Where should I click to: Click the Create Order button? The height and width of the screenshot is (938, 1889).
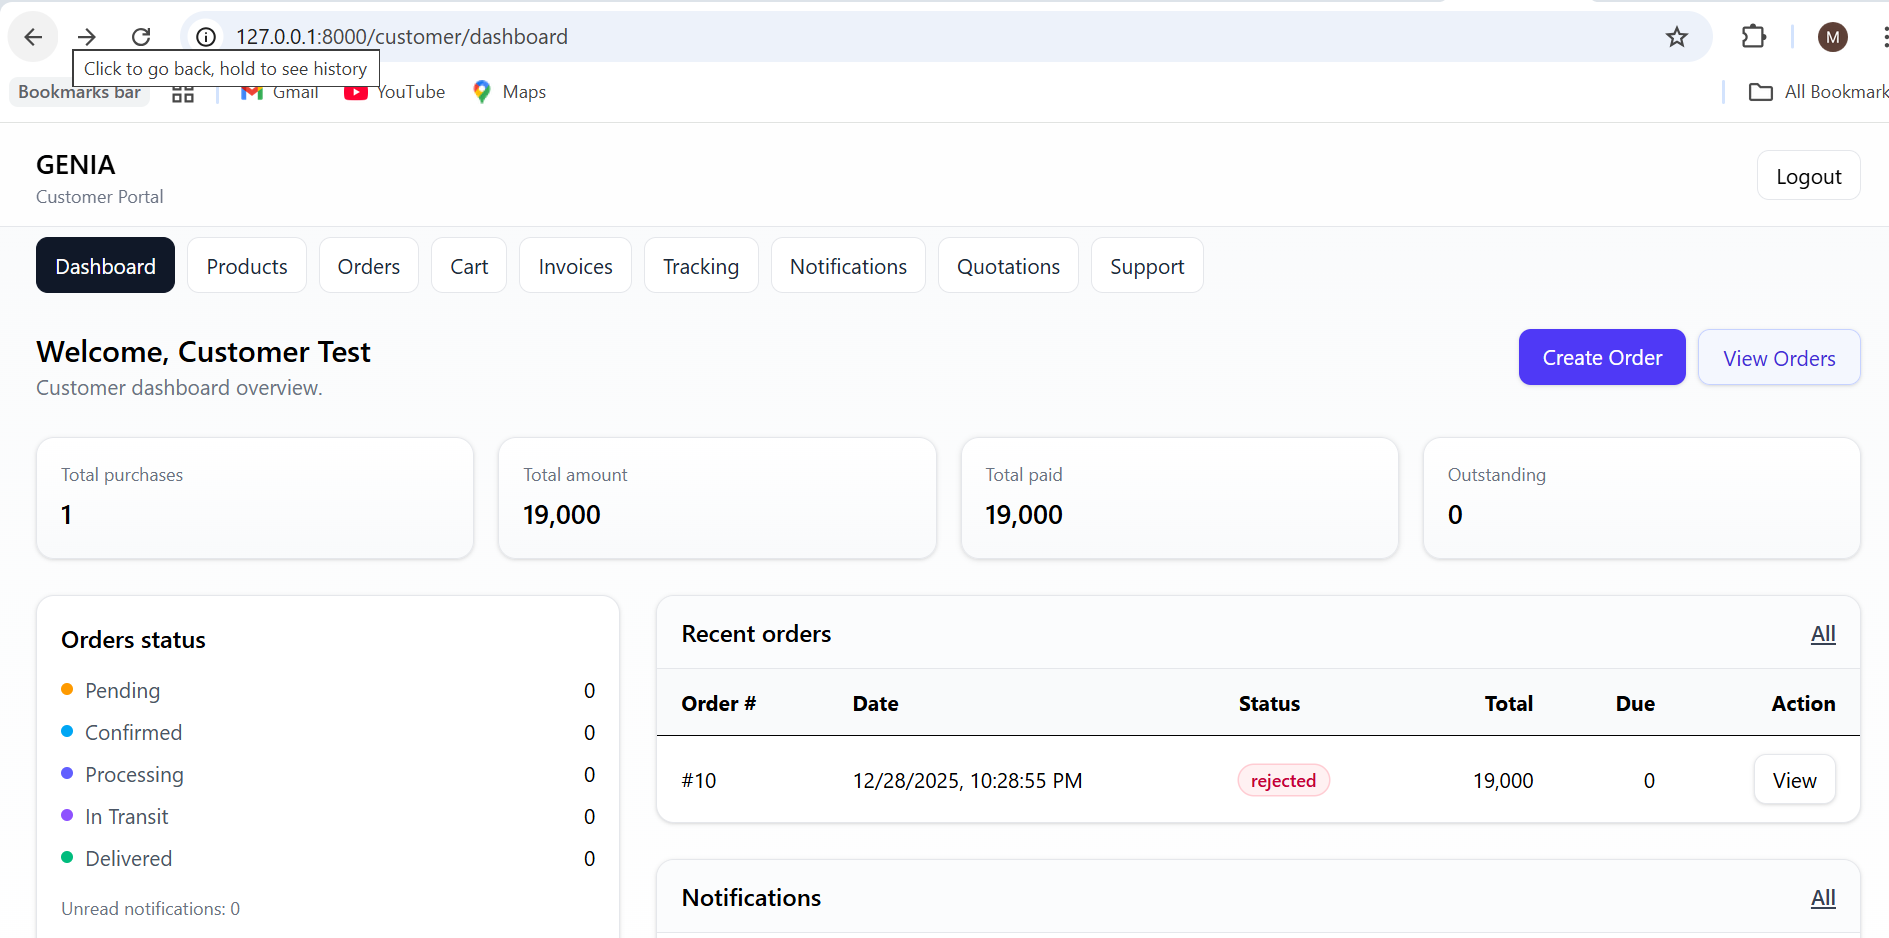pos(1601,357)
